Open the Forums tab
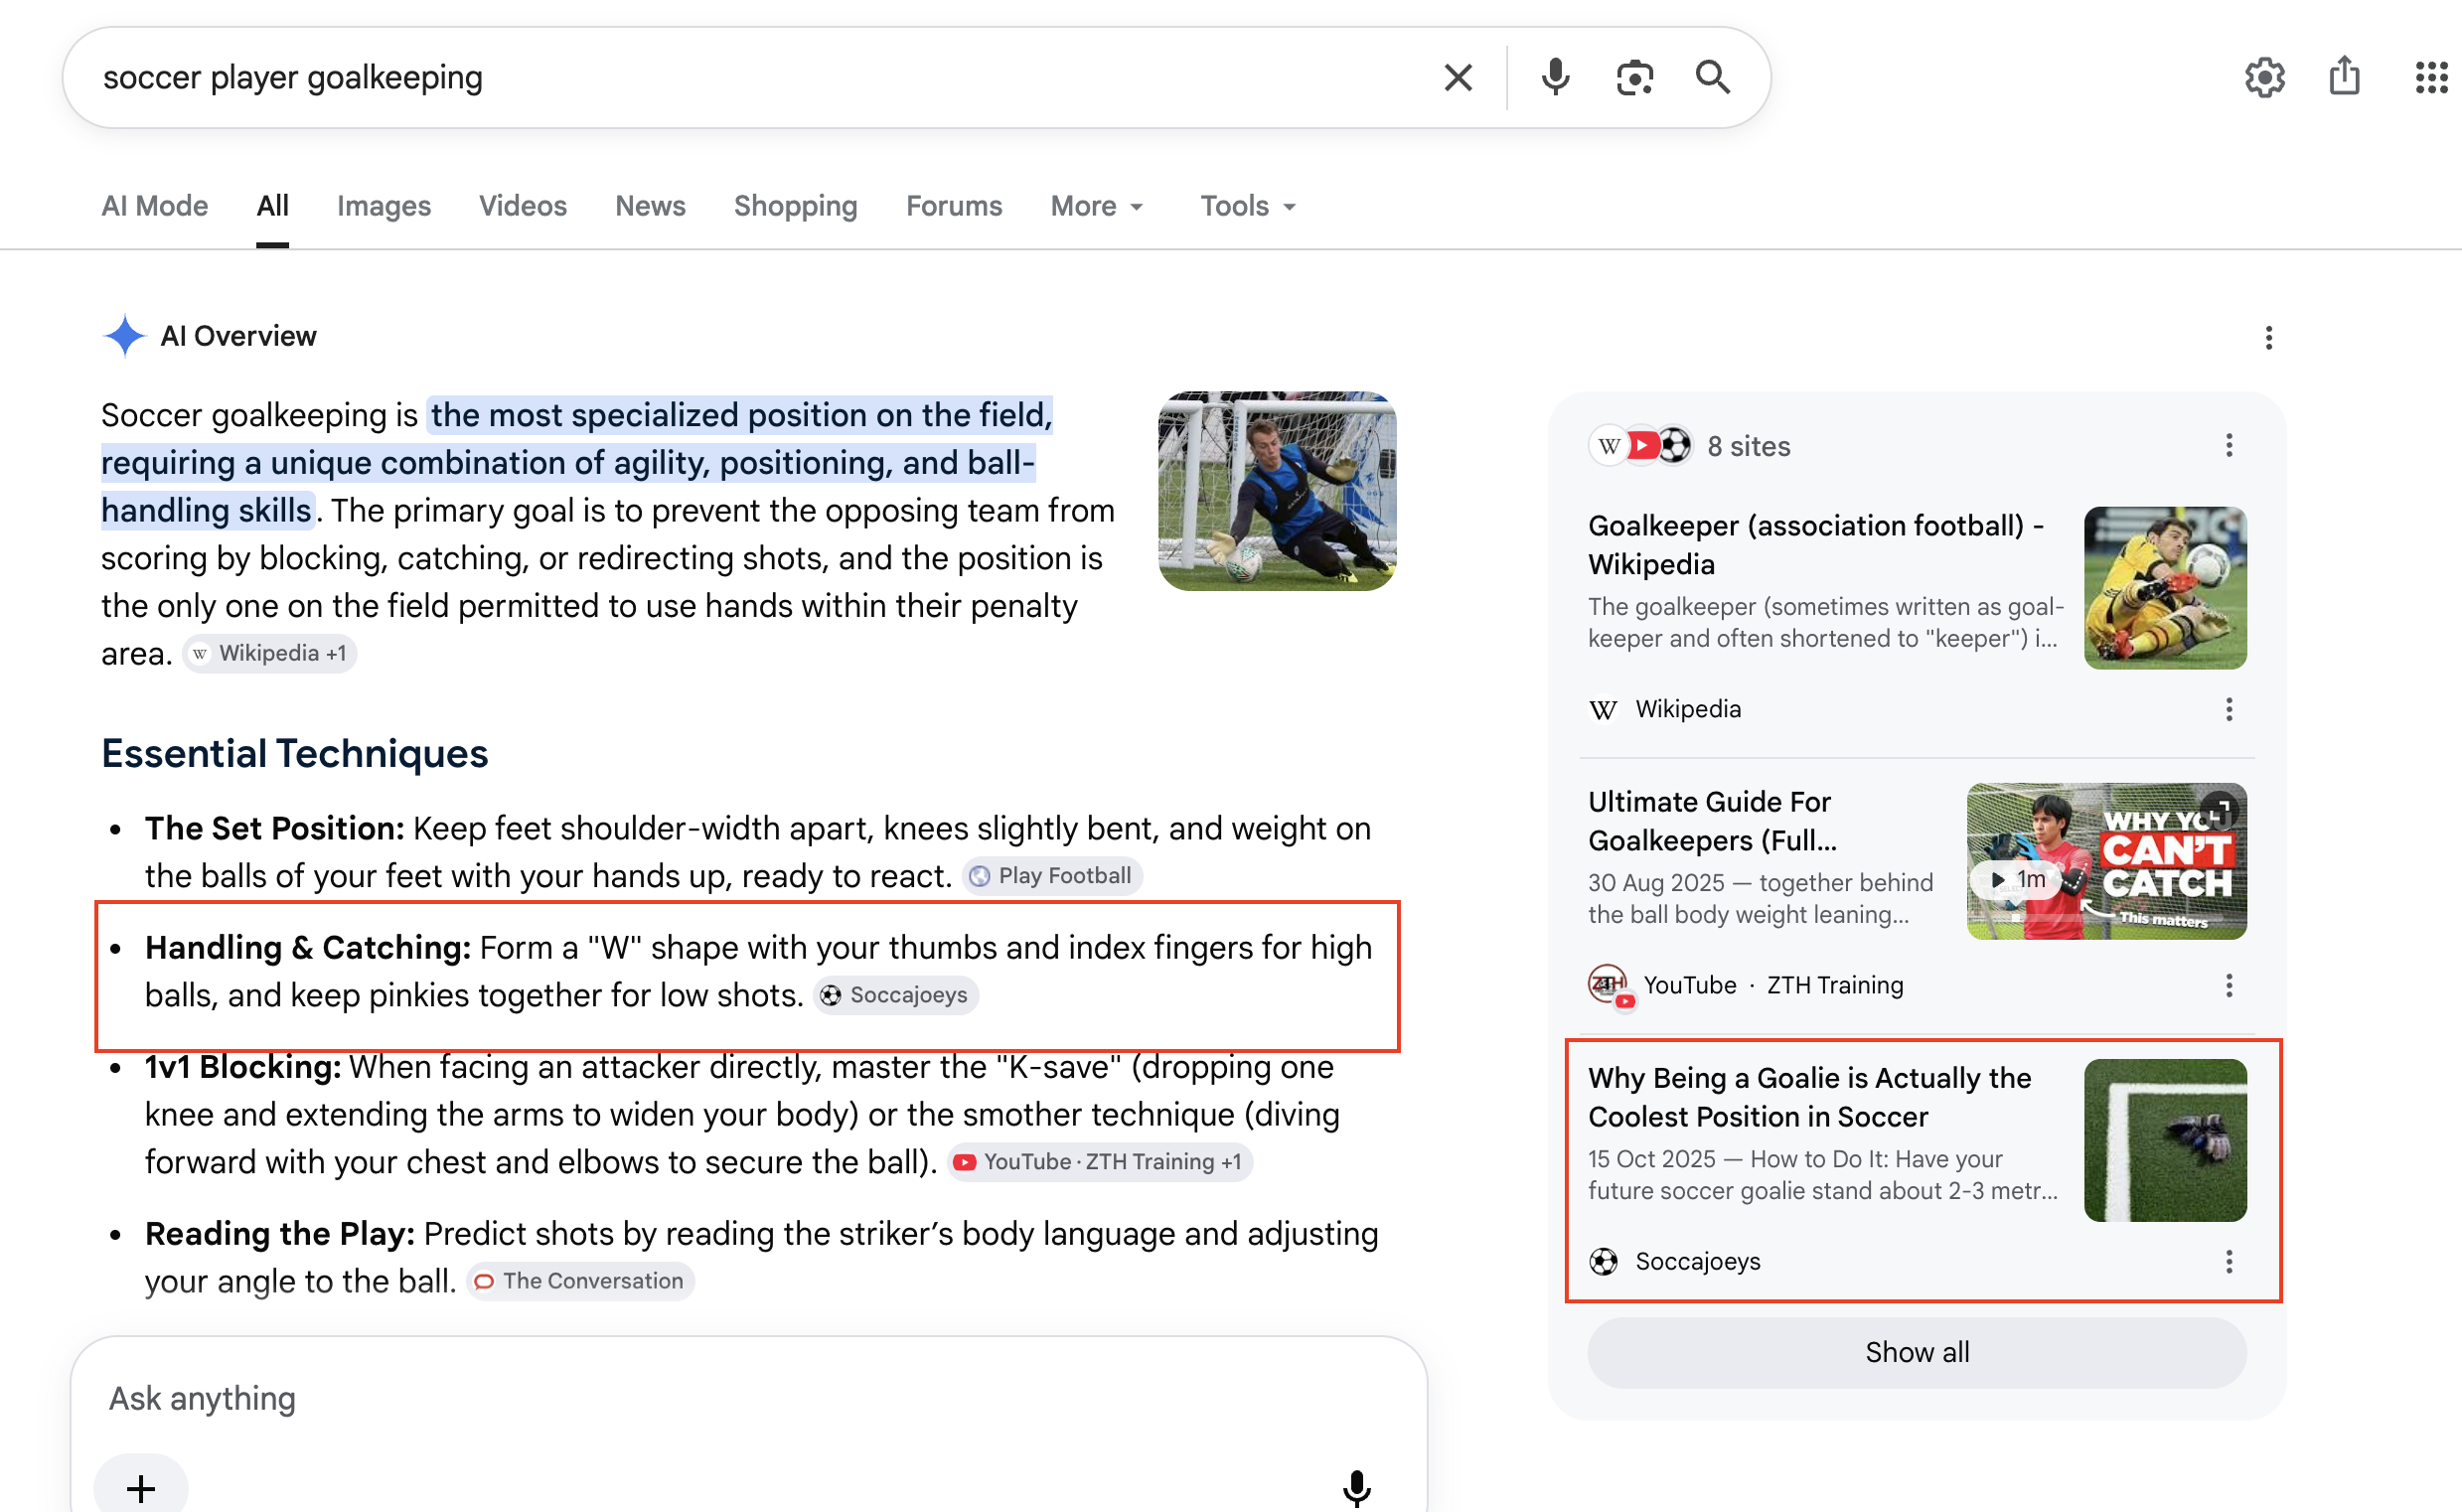The height and width of the screenshot is (1512, 2462). pyautogui.click(x=953, y=206)
